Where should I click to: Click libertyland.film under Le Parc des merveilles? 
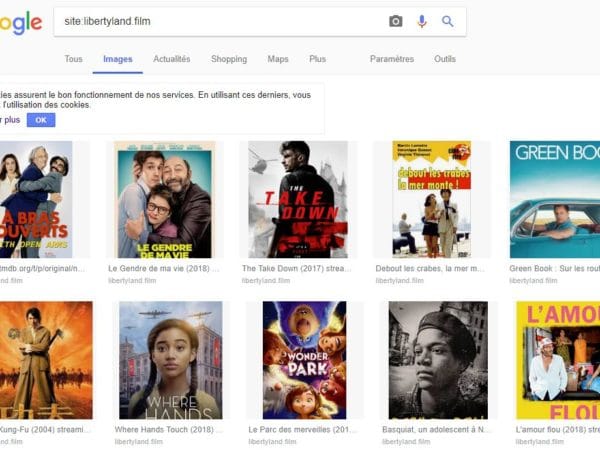coord(272,442)
